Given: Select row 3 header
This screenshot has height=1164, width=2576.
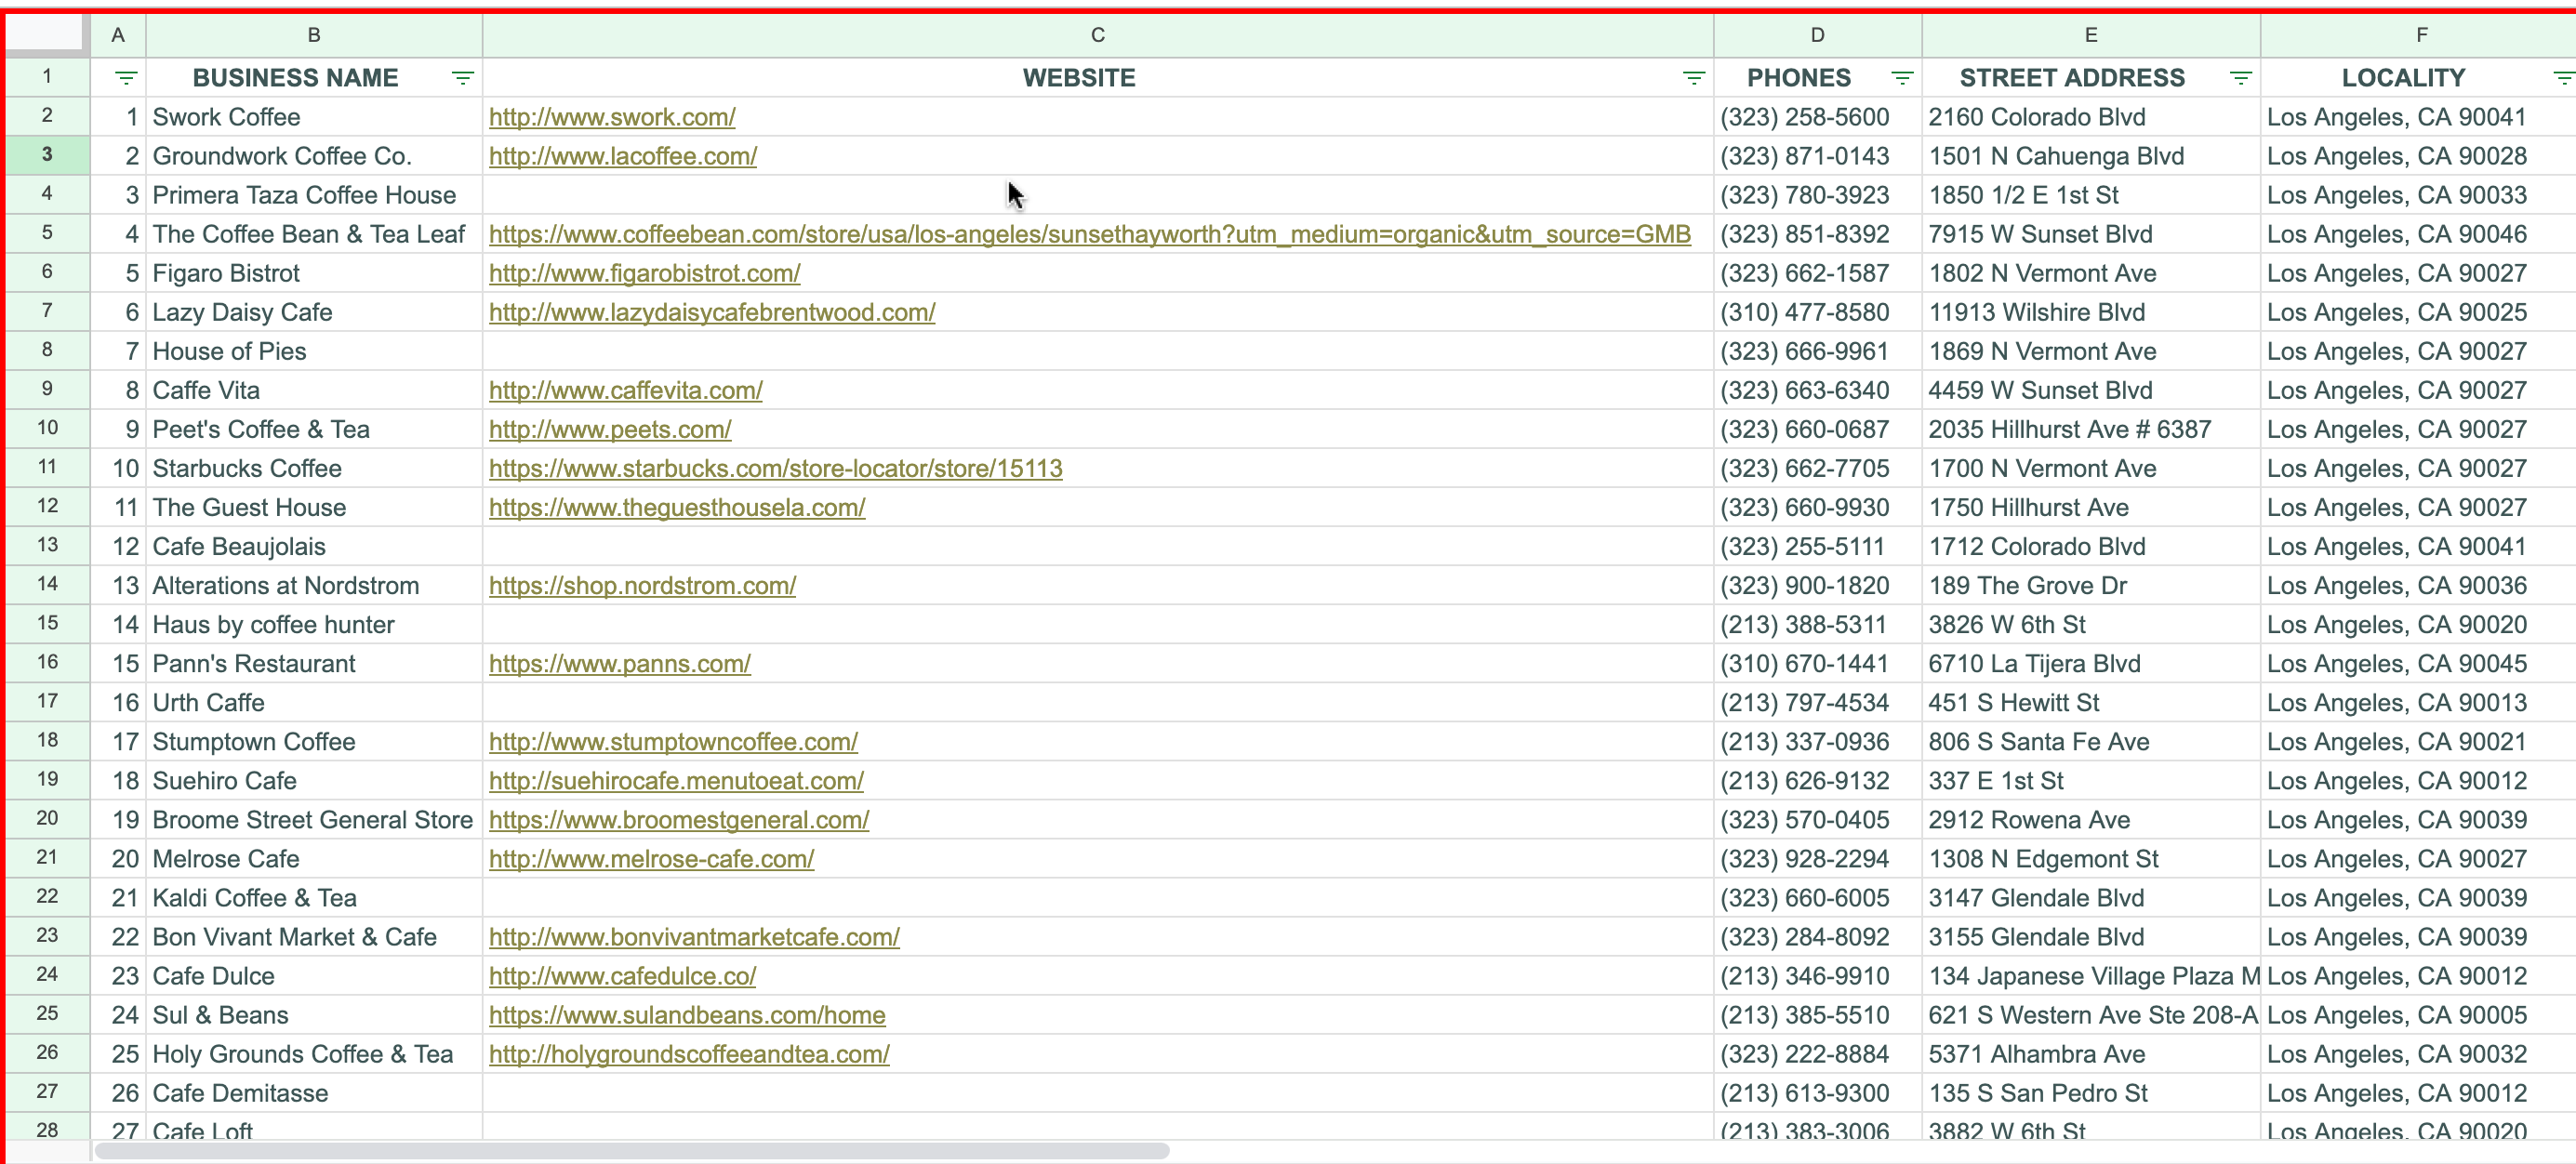Looking at the screenshot, I should pos(47,155).
